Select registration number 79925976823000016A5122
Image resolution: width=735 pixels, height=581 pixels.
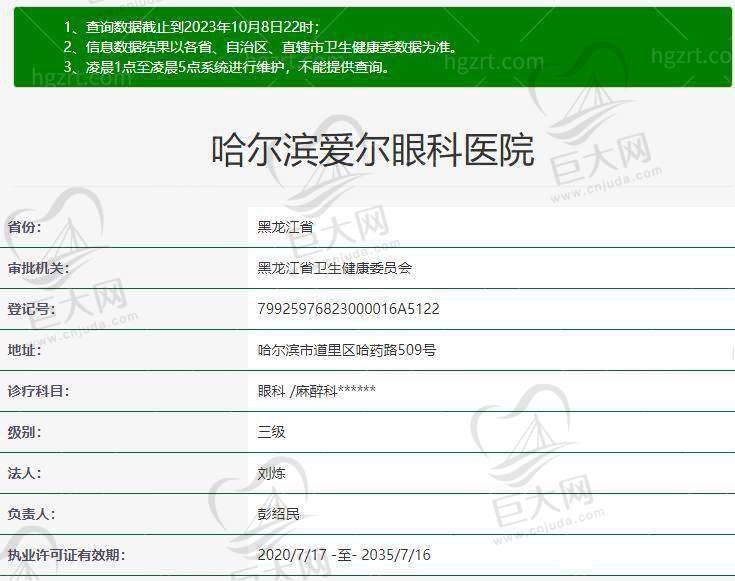(x=348, y=309)
